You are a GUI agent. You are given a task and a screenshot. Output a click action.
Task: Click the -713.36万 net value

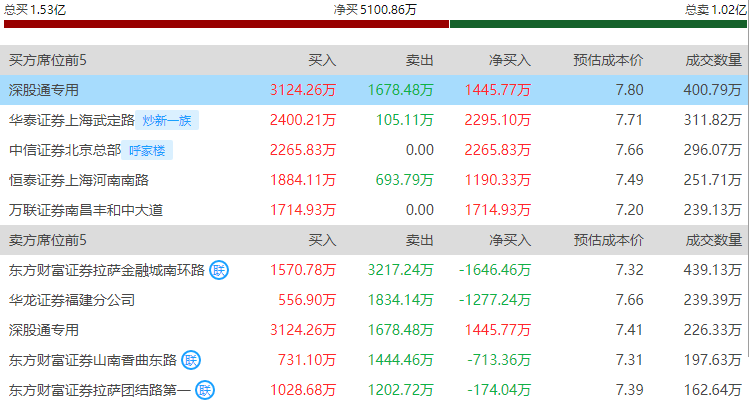(x=499, y=360)
